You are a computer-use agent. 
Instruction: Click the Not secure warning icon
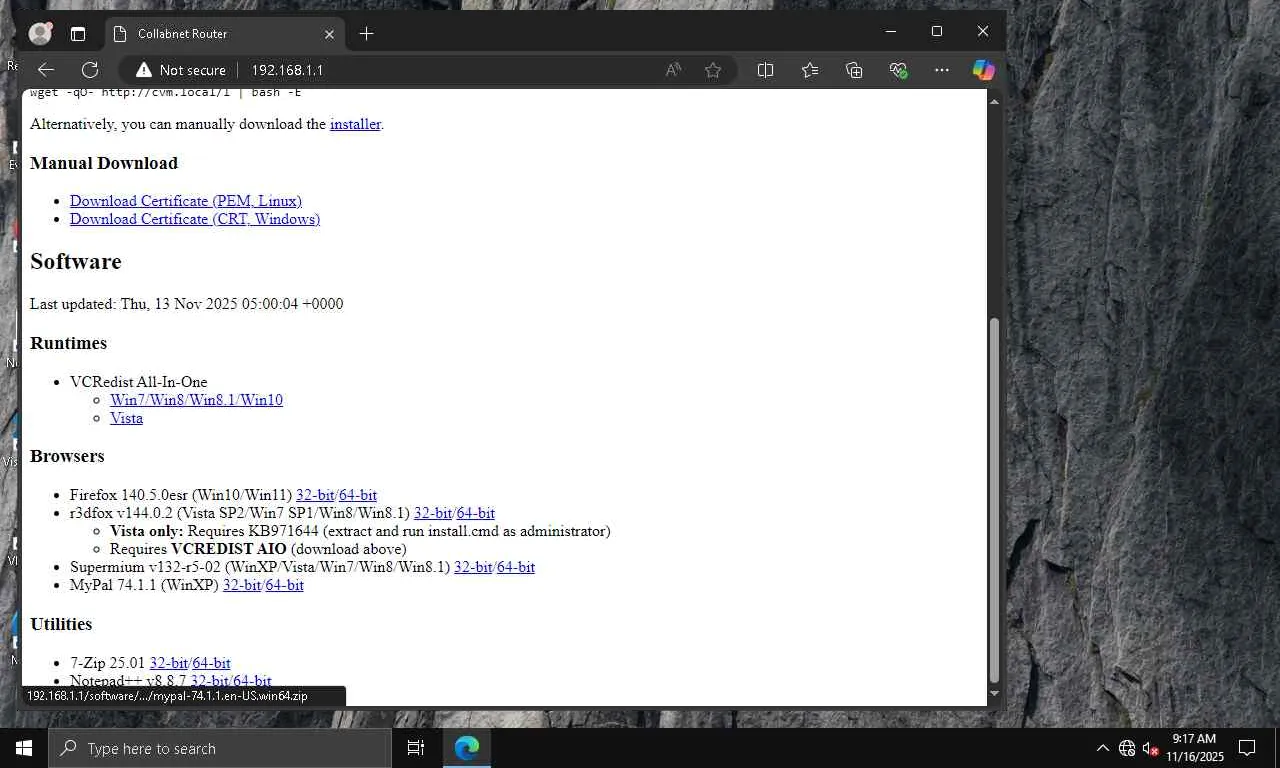pyautogui.click(x=144, y=70)
